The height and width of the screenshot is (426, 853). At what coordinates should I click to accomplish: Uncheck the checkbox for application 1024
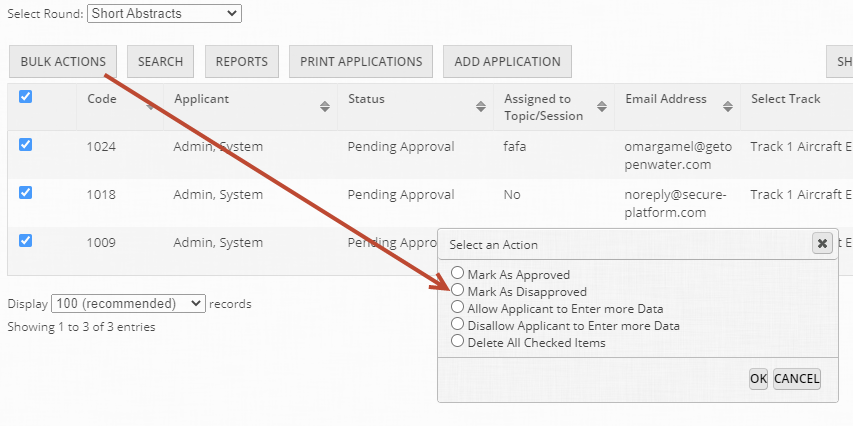pos(26,145)
